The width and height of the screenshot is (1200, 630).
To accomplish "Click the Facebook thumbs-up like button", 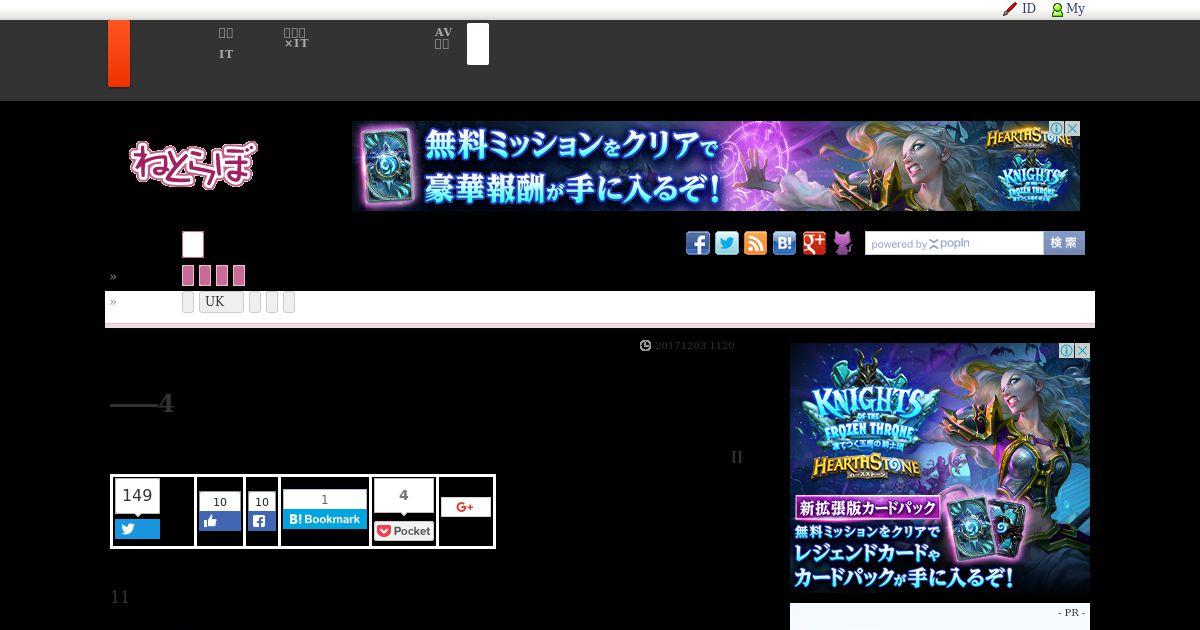I will [220, 521].
